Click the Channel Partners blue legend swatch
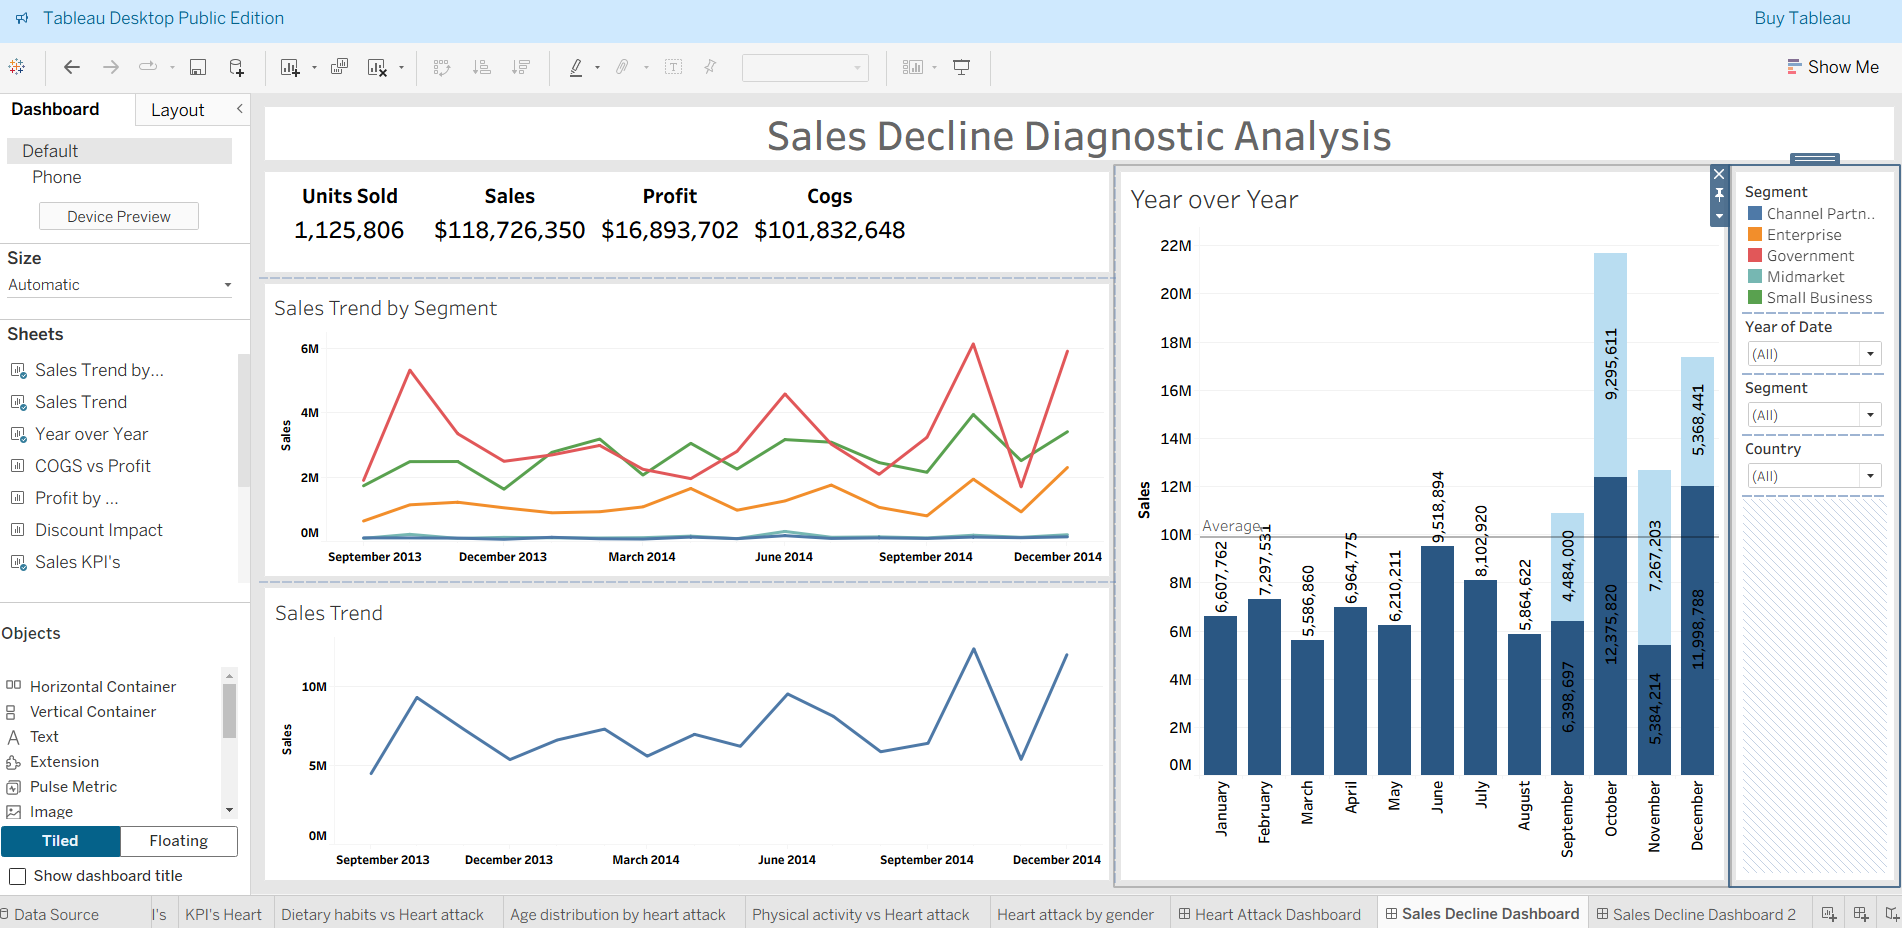Screen dimensions: 1902x928 1754,214
